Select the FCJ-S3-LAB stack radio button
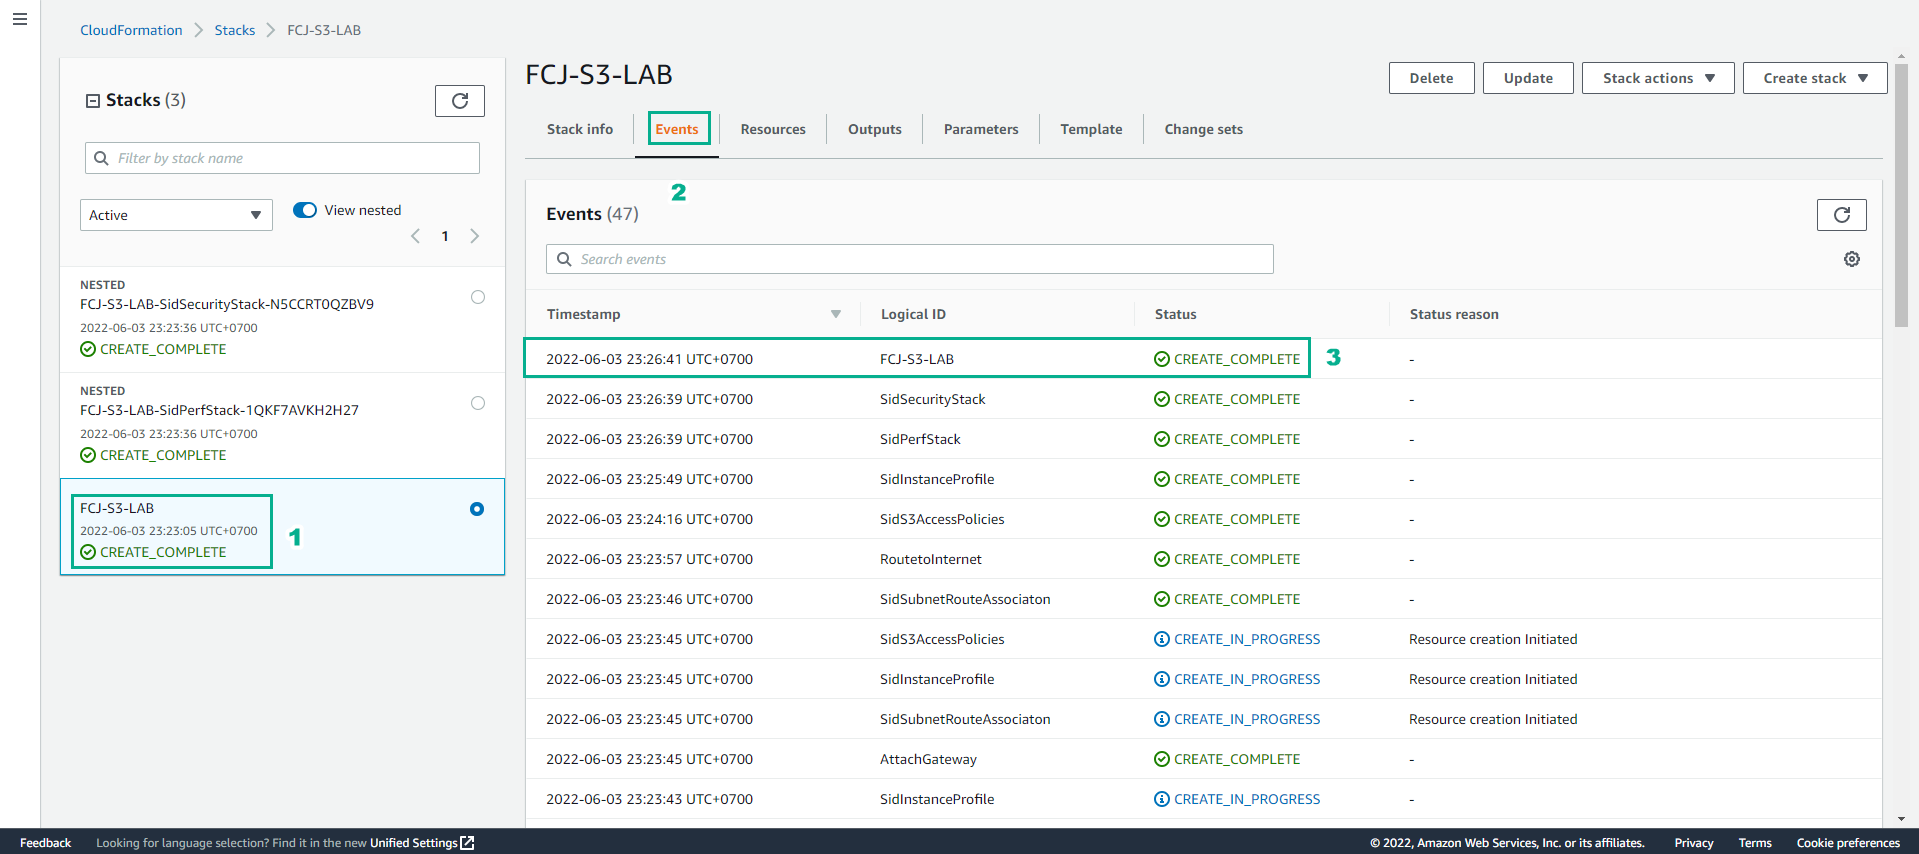 (x=477, y=509)
